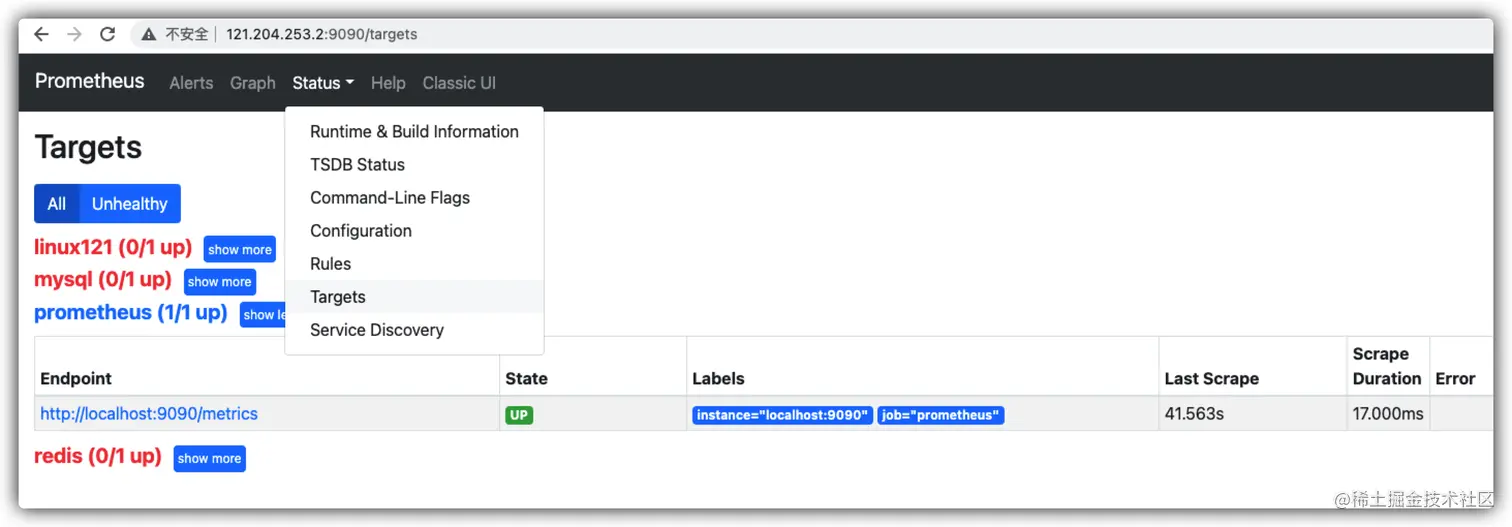Click the mysql (0/1 up) heading
The image size is (1512, 527).
click(x=103, y=279)
